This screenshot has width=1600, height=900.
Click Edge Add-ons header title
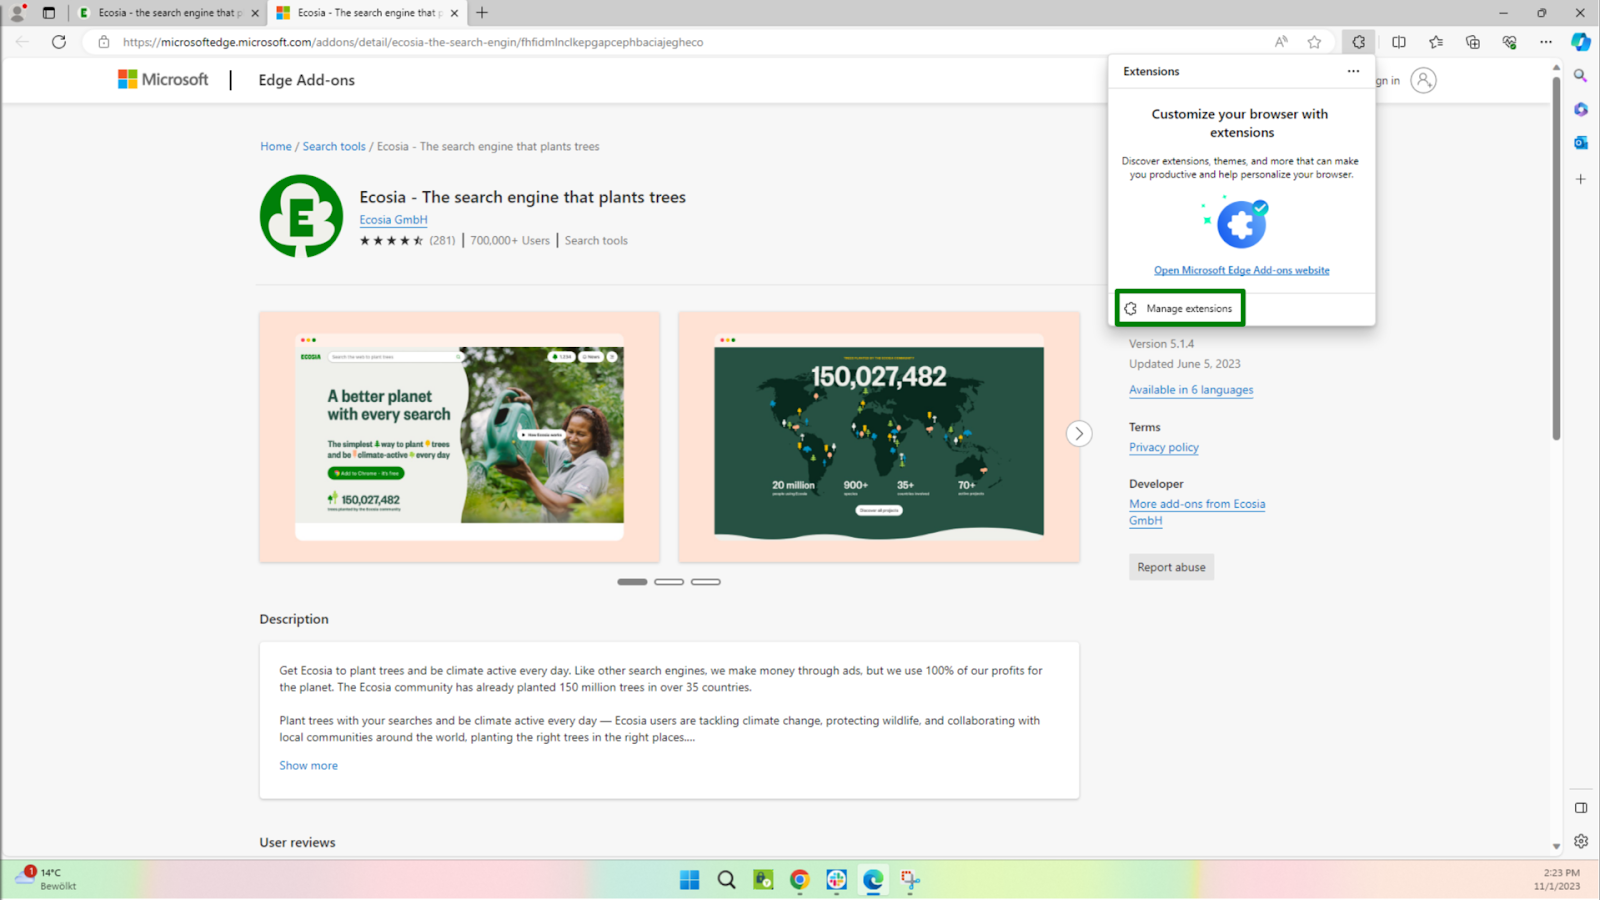point(306,80)
